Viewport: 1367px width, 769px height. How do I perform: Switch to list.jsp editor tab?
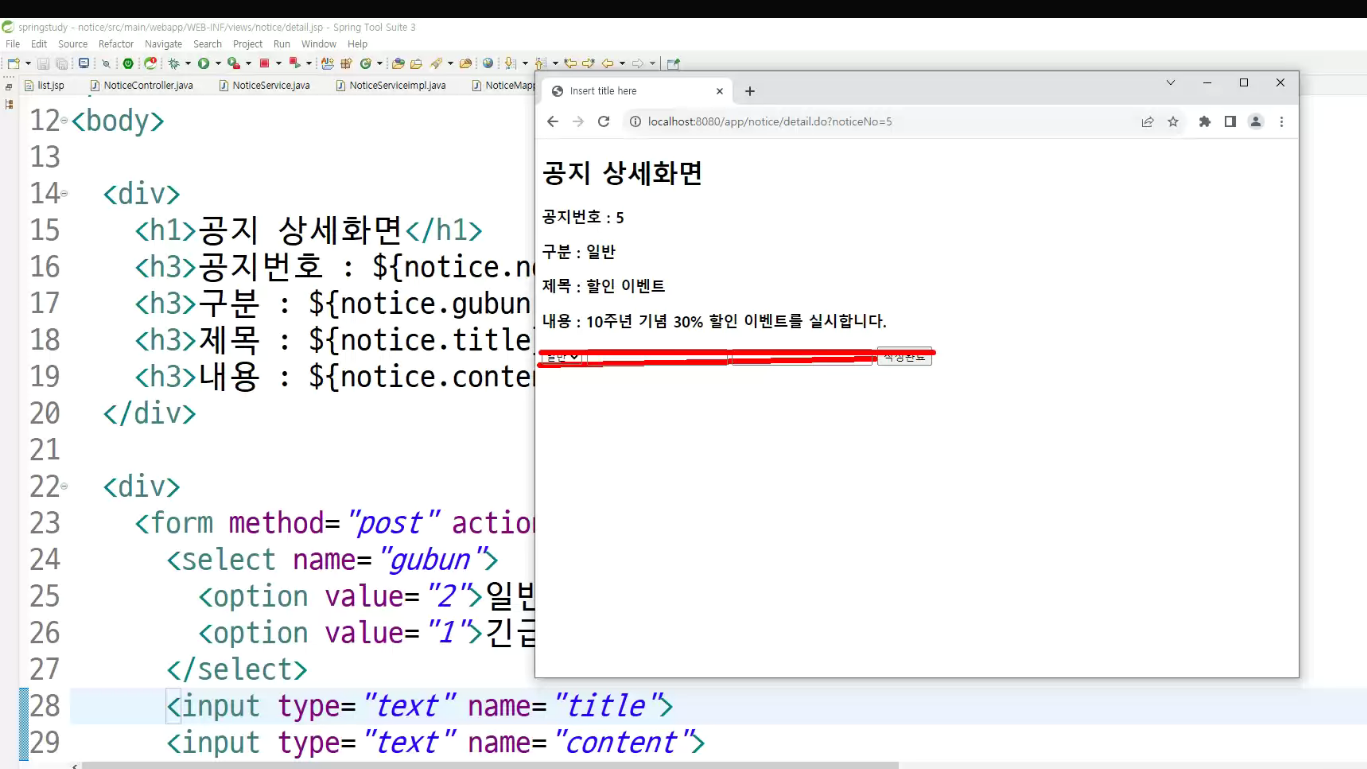(43, 86)
